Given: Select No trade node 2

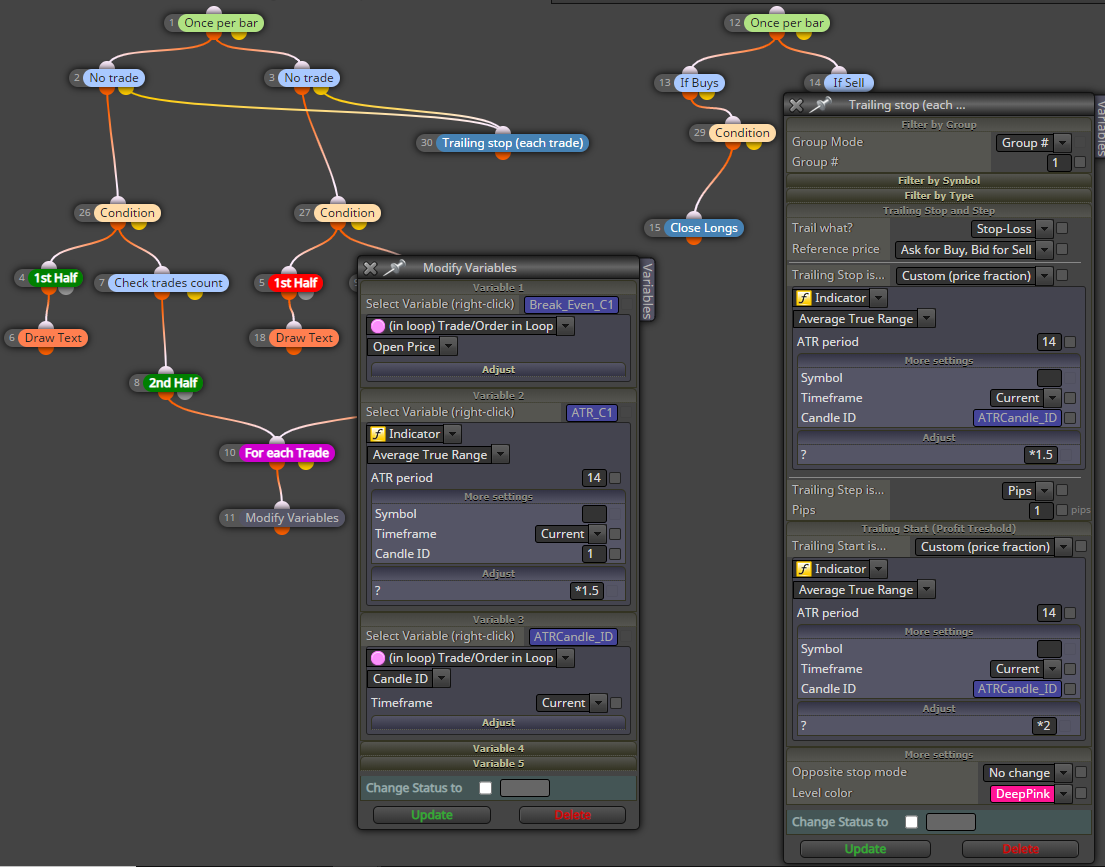Looking at the screenshot, I should tap(113, 78).
